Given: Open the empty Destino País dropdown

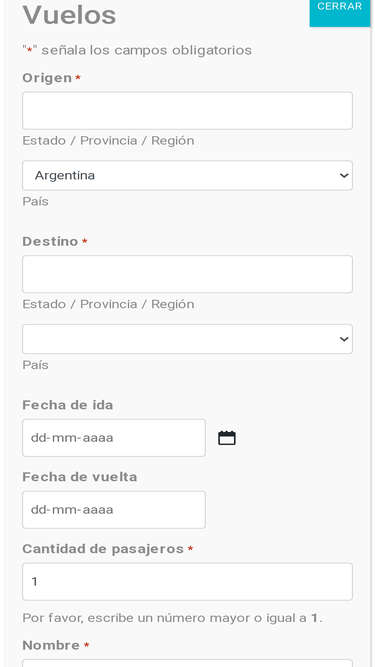Looking at the screenshot, I should point(187,339).
